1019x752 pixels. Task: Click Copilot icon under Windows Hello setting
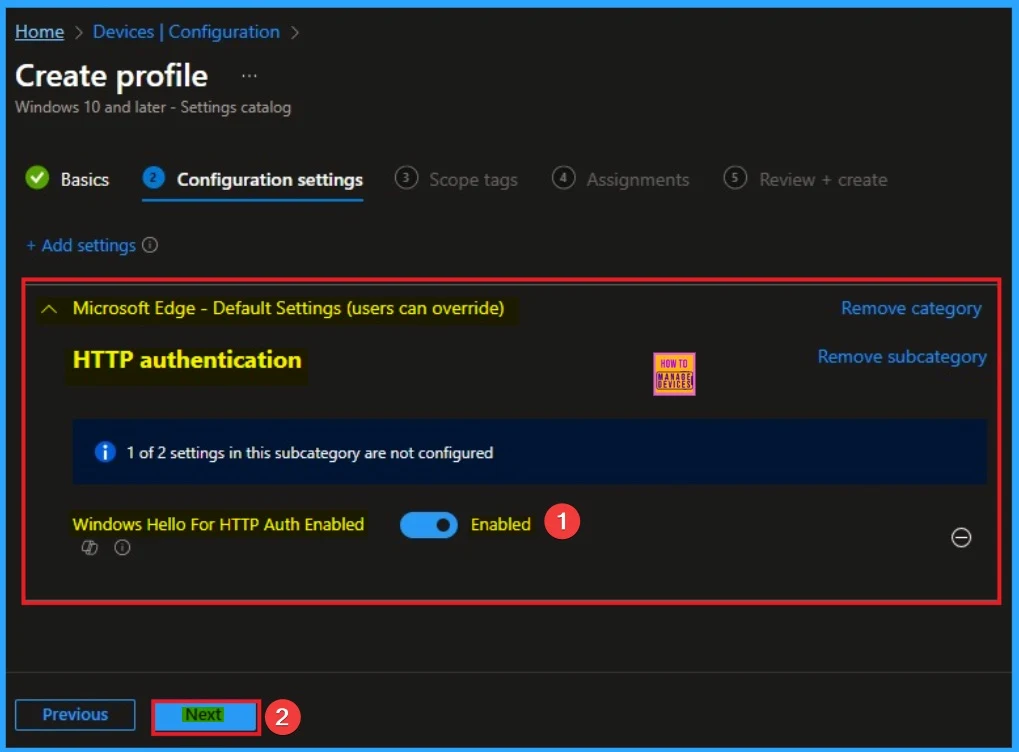pyautogui.click(x=90, y=548)
